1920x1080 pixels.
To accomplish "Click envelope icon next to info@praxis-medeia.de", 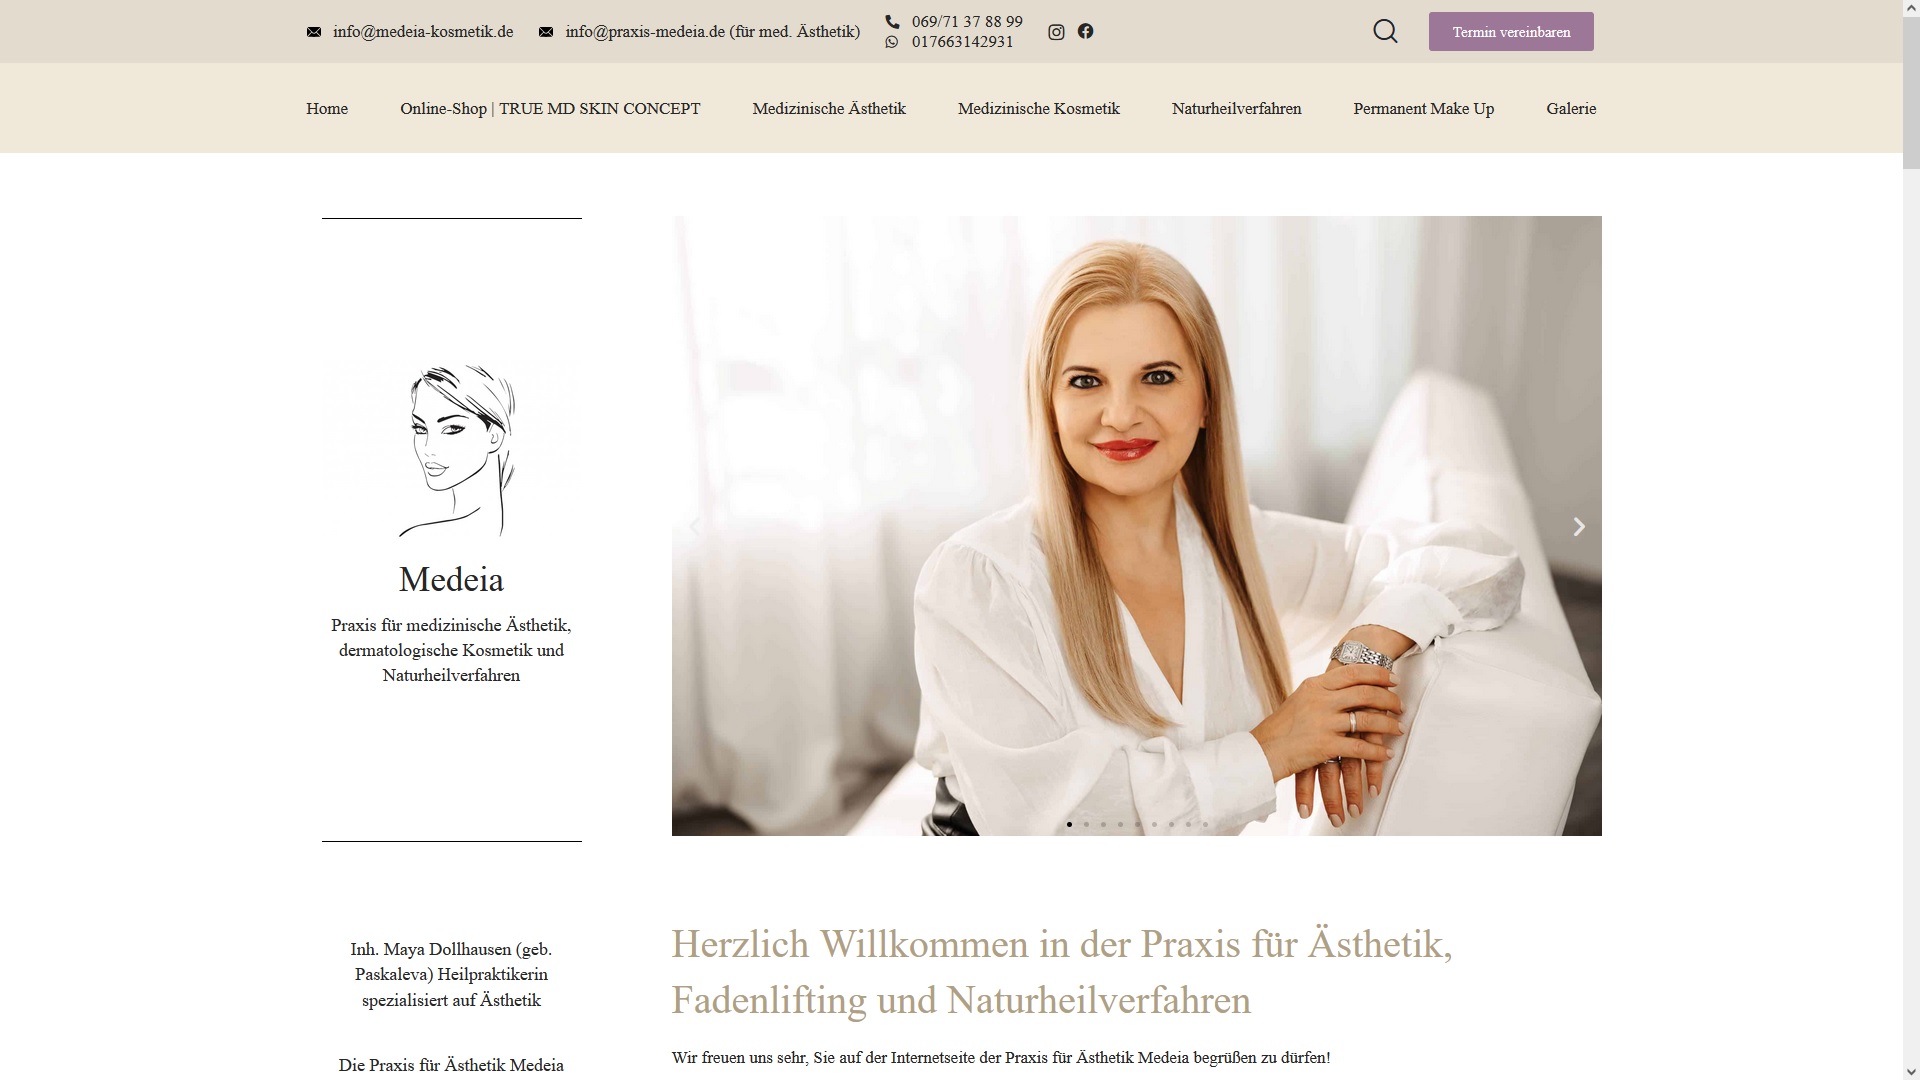I will coord(546,32).
